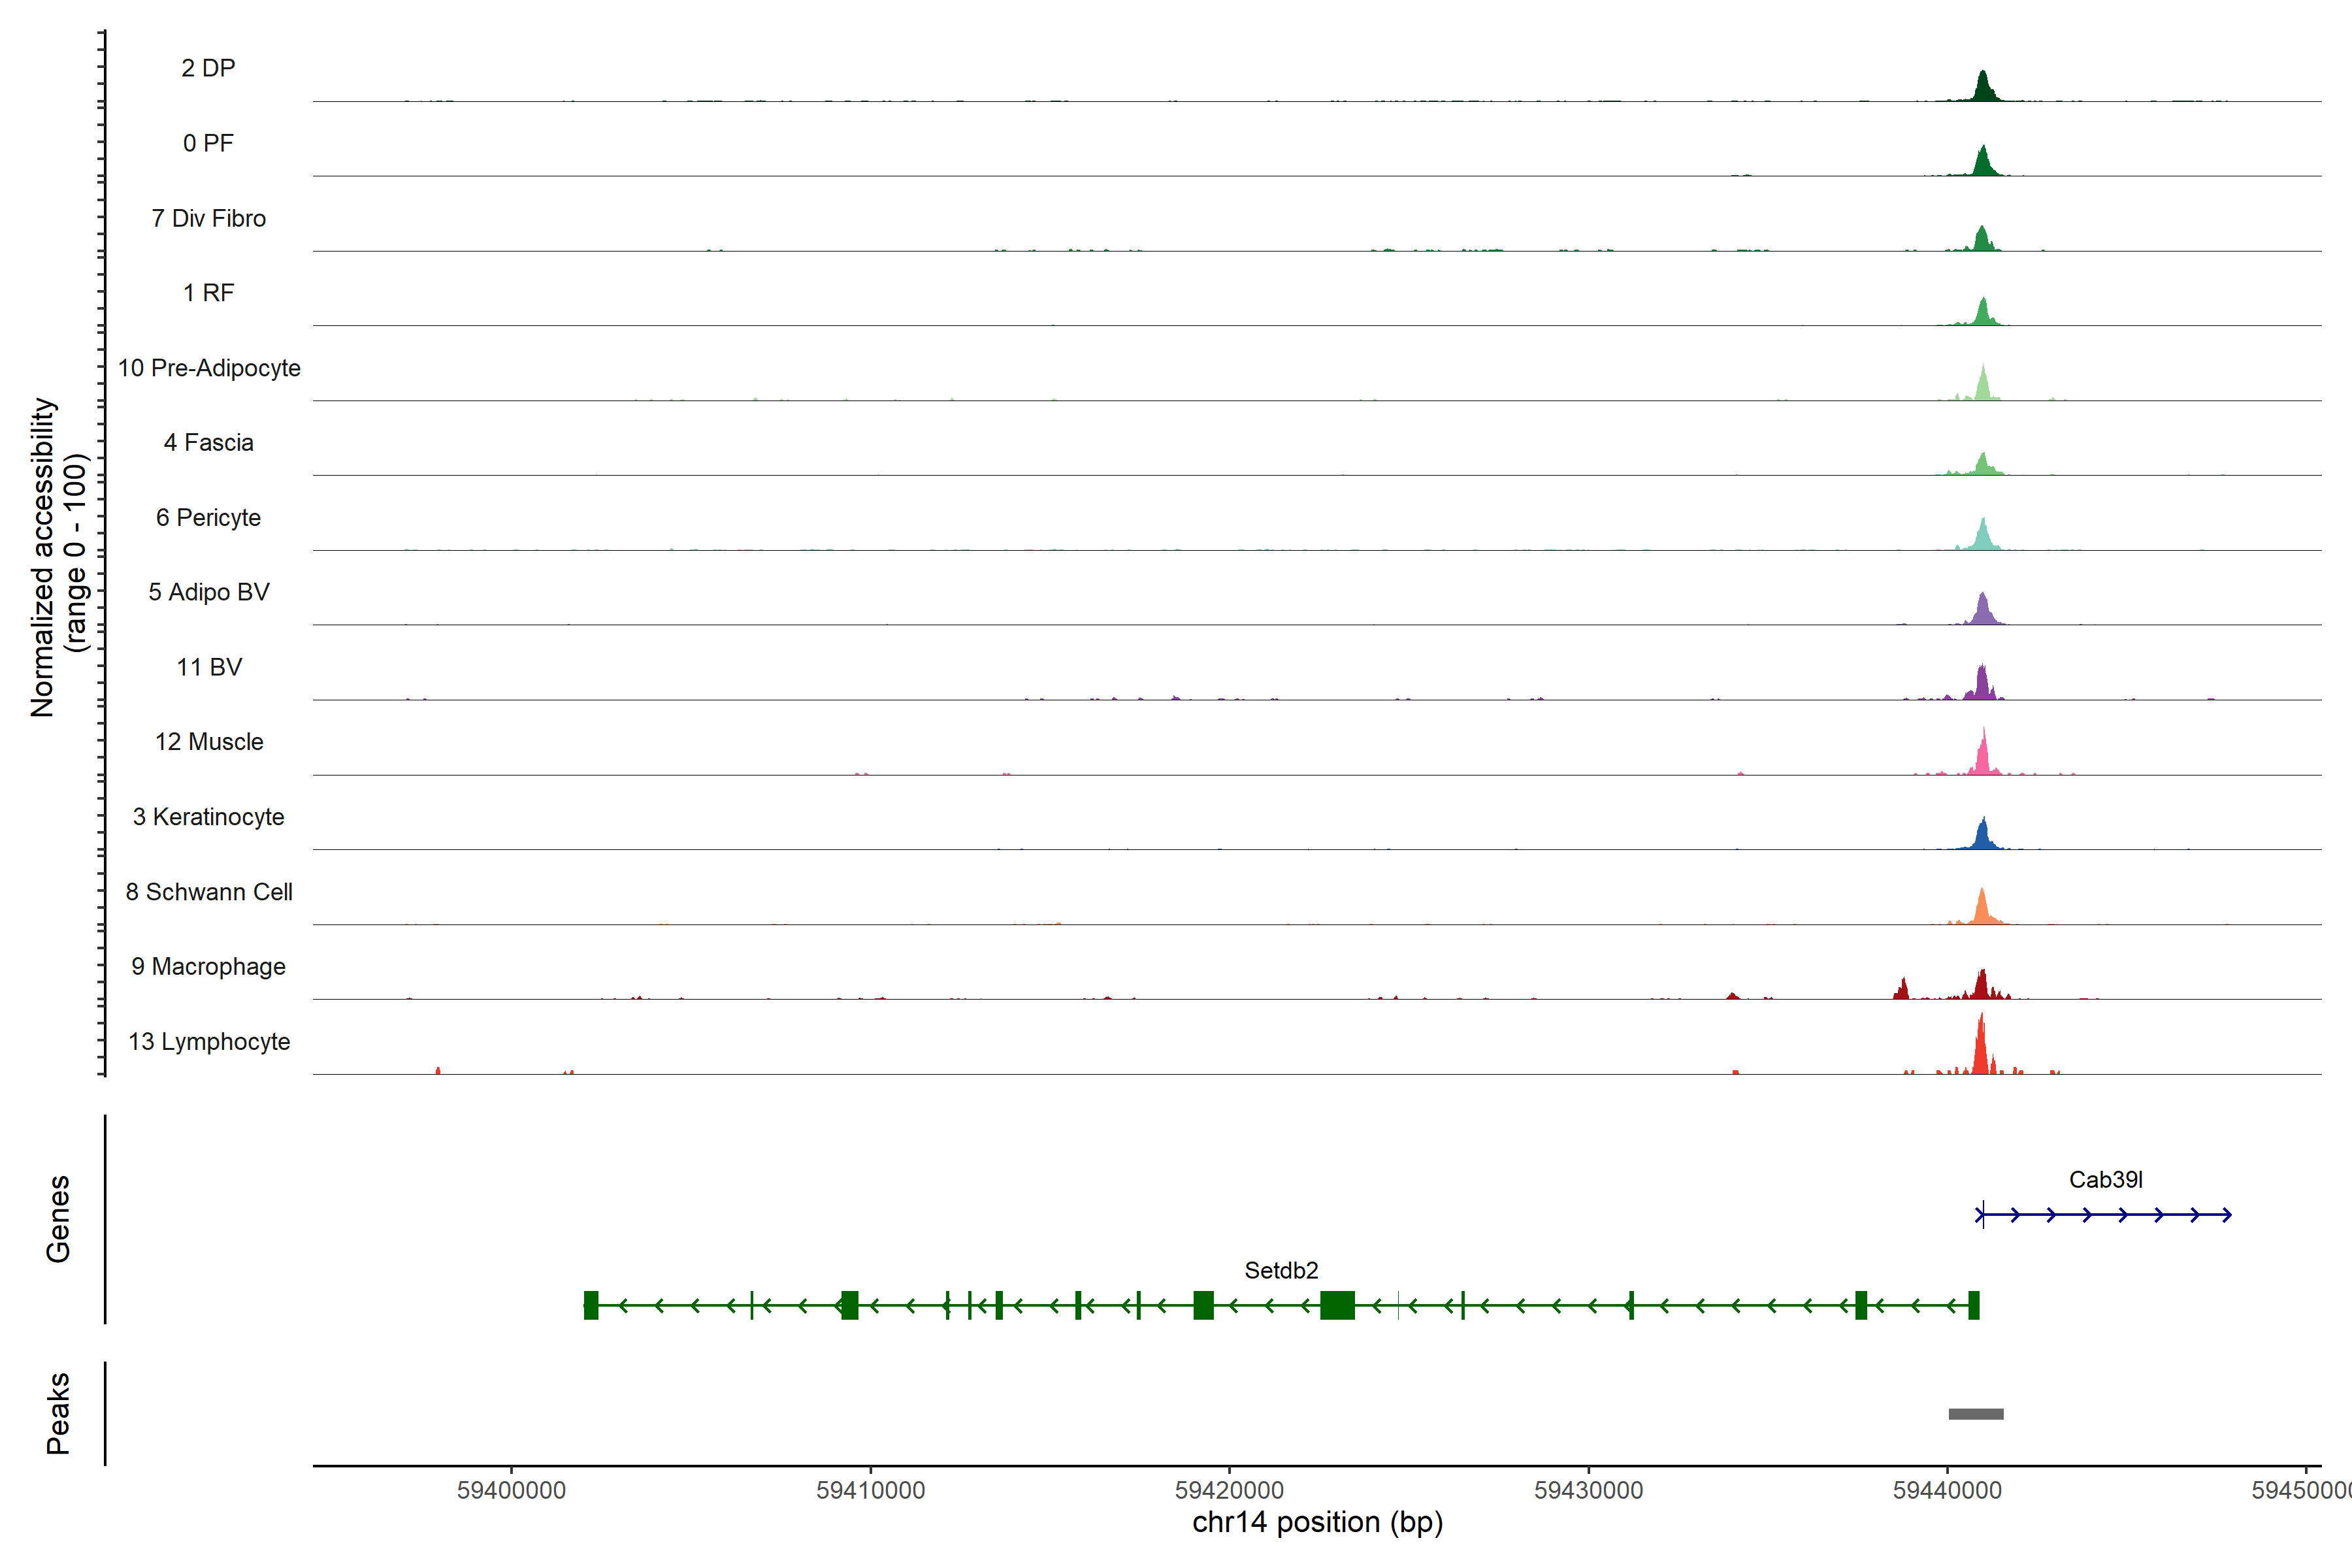Viewport: 2352px width, 1568px height.
Task: Click the dark green 2 DP peak
Action: [1982, 89]
